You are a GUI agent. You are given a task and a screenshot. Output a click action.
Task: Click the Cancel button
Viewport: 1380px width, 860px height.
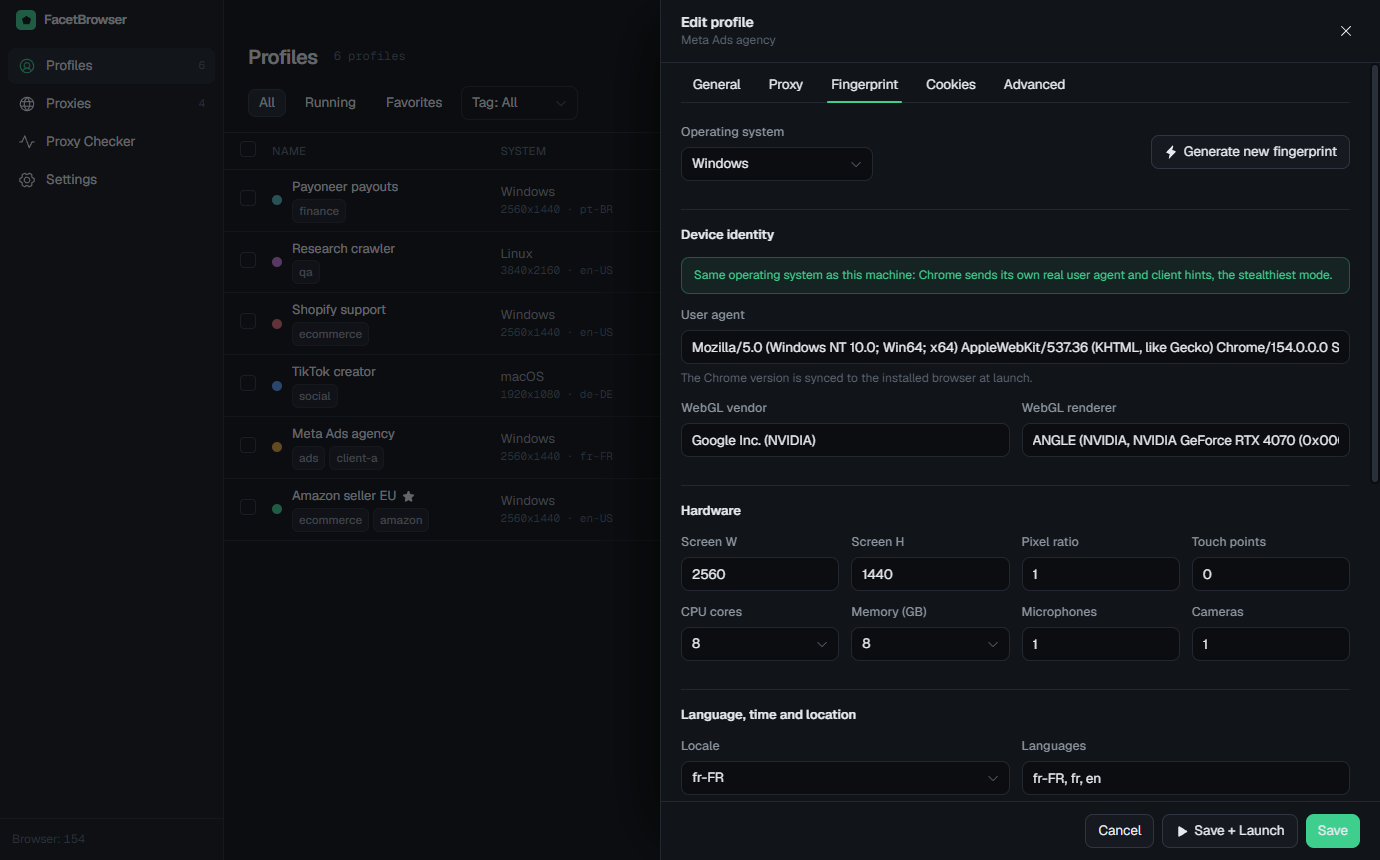pyautogui.click(x=1120, y=831)
